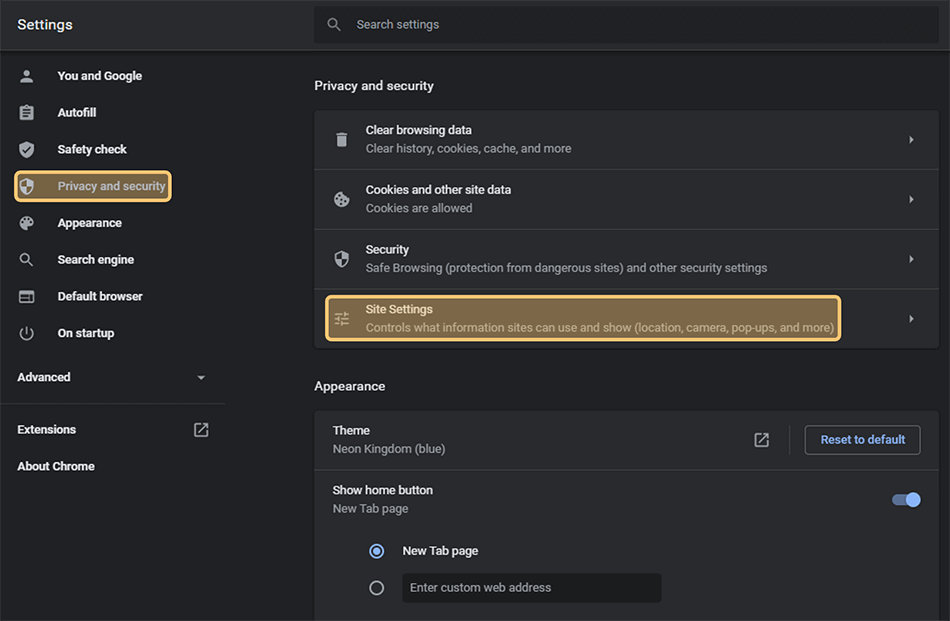950x621 pixels.
Task: Go to You and Google section
Action: [x=99, y=76]
